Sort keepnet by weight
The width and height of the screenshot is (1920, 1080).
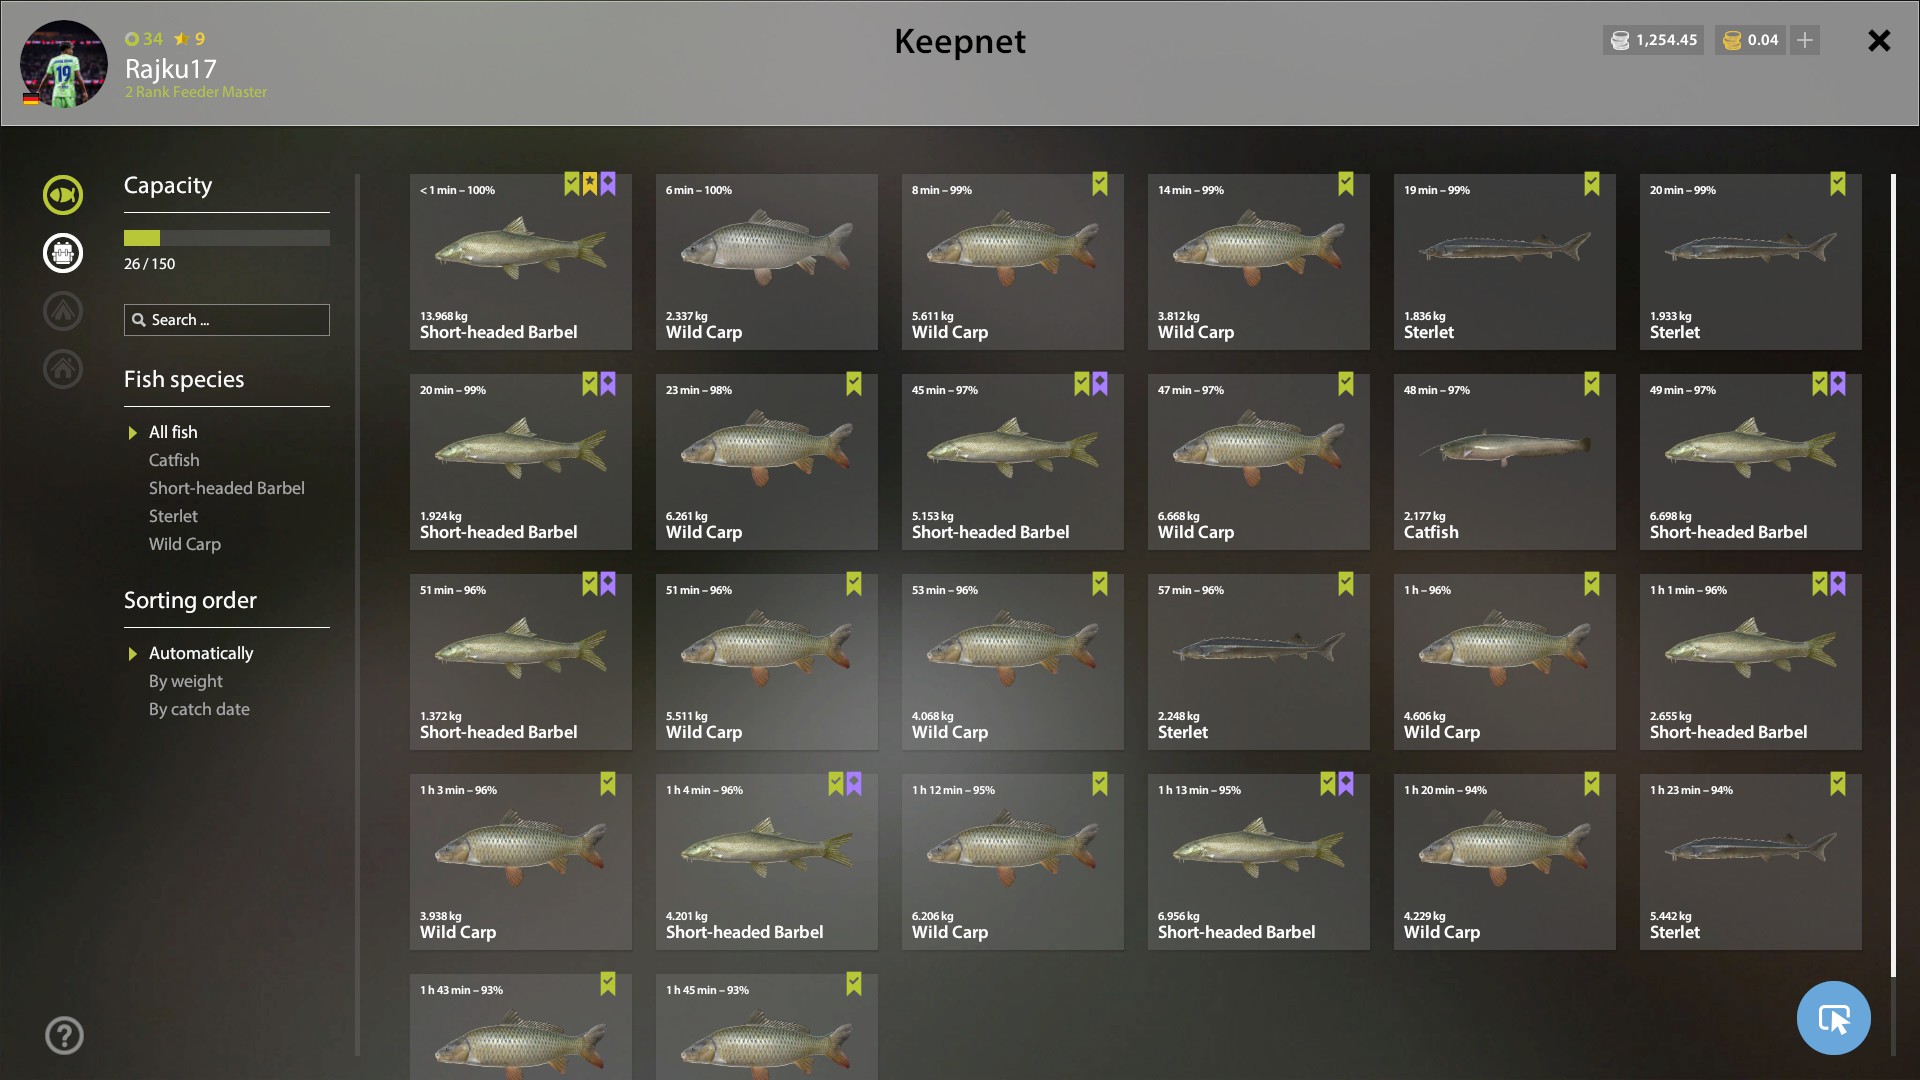pyautogui.click(x=186, y=681)
